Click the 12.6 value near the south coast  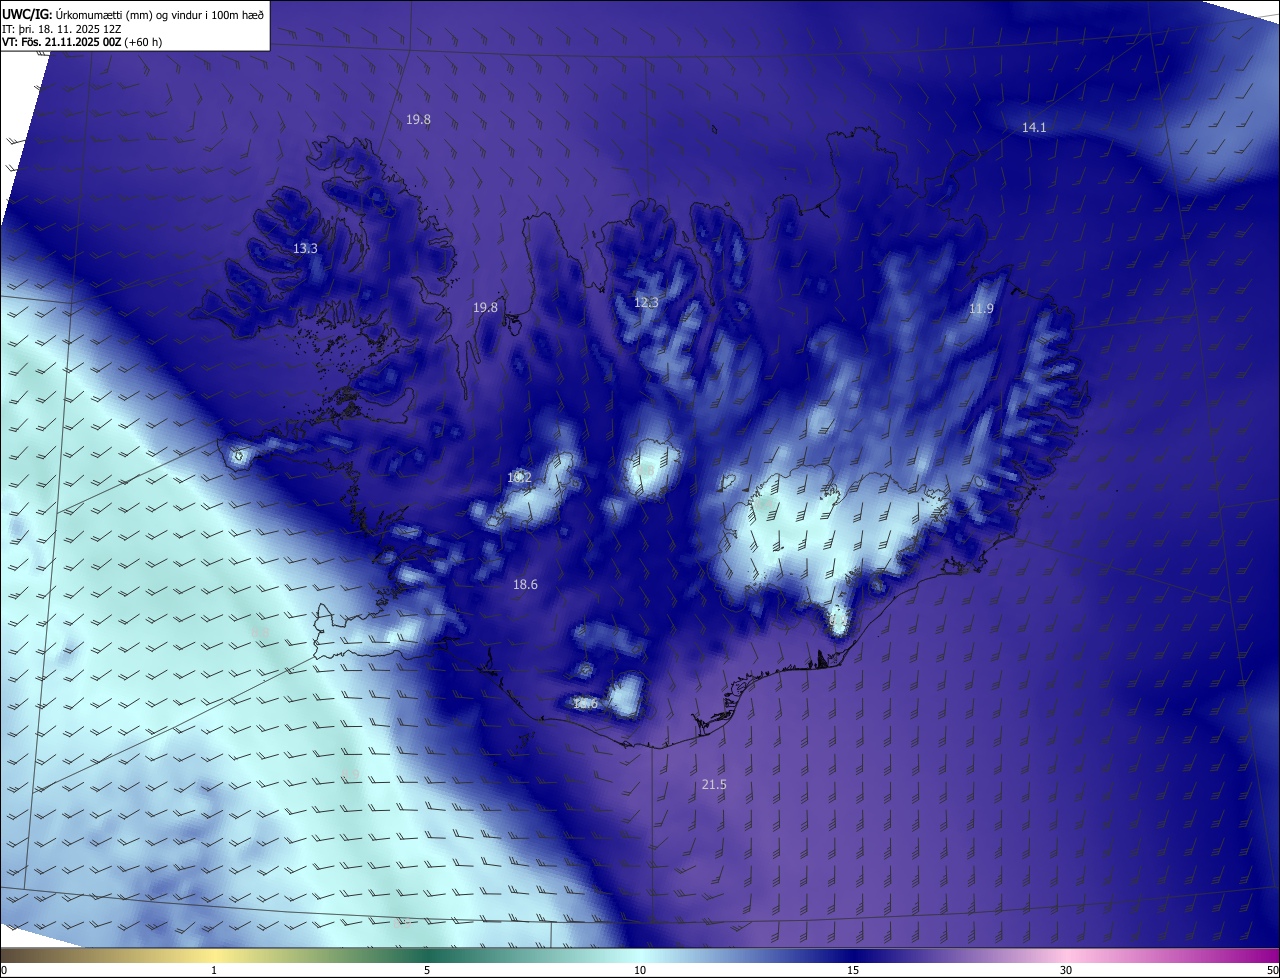(x=586, y=704)
